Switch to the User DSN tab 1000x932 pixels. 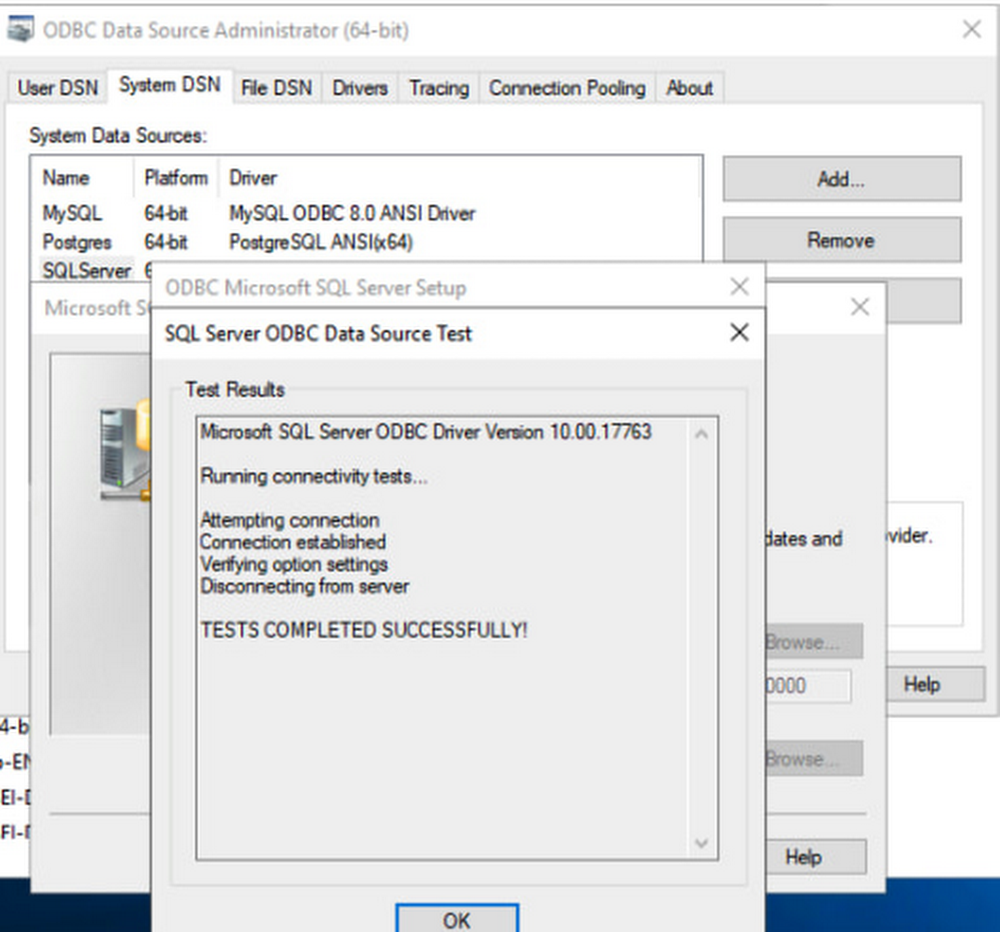click(x=58, y=88)
